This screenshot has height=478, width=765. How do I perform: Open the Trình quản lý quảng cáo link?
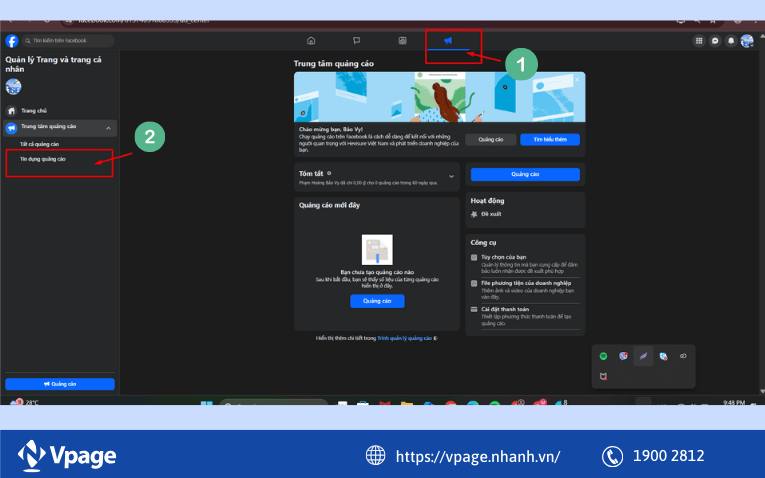pos(404,338)
